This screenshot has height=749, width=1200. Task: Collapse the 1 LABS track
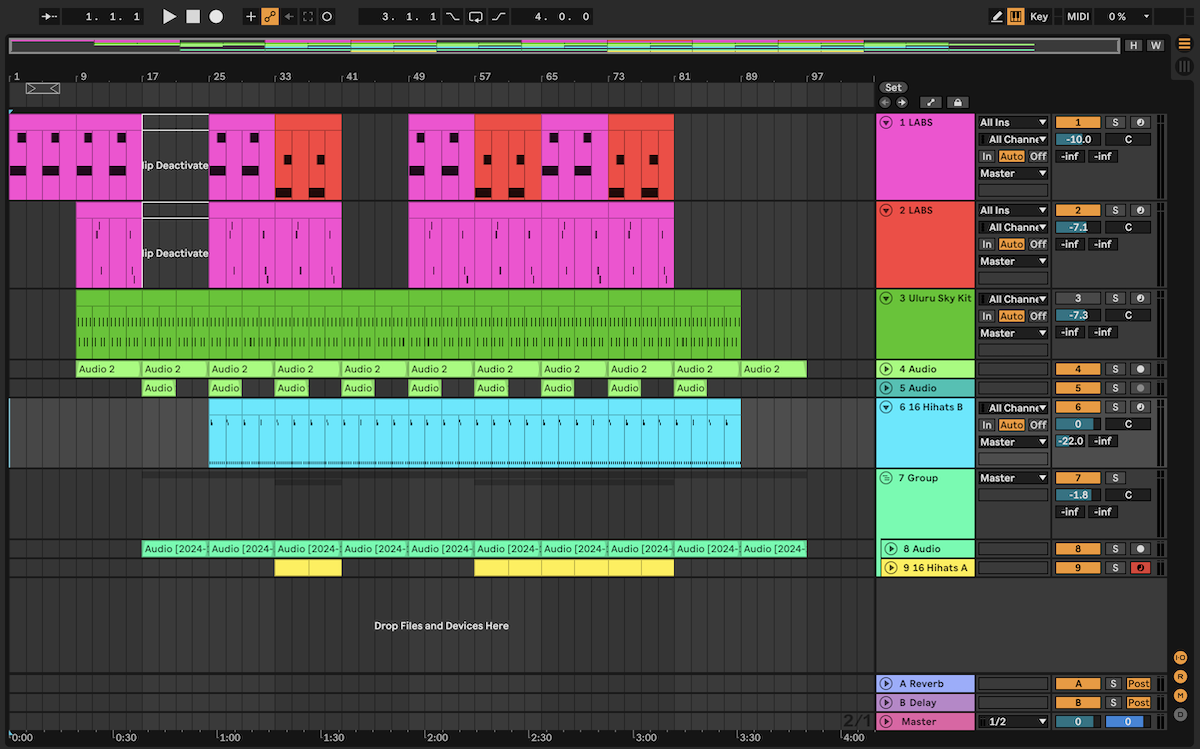[x=886, y=123]
